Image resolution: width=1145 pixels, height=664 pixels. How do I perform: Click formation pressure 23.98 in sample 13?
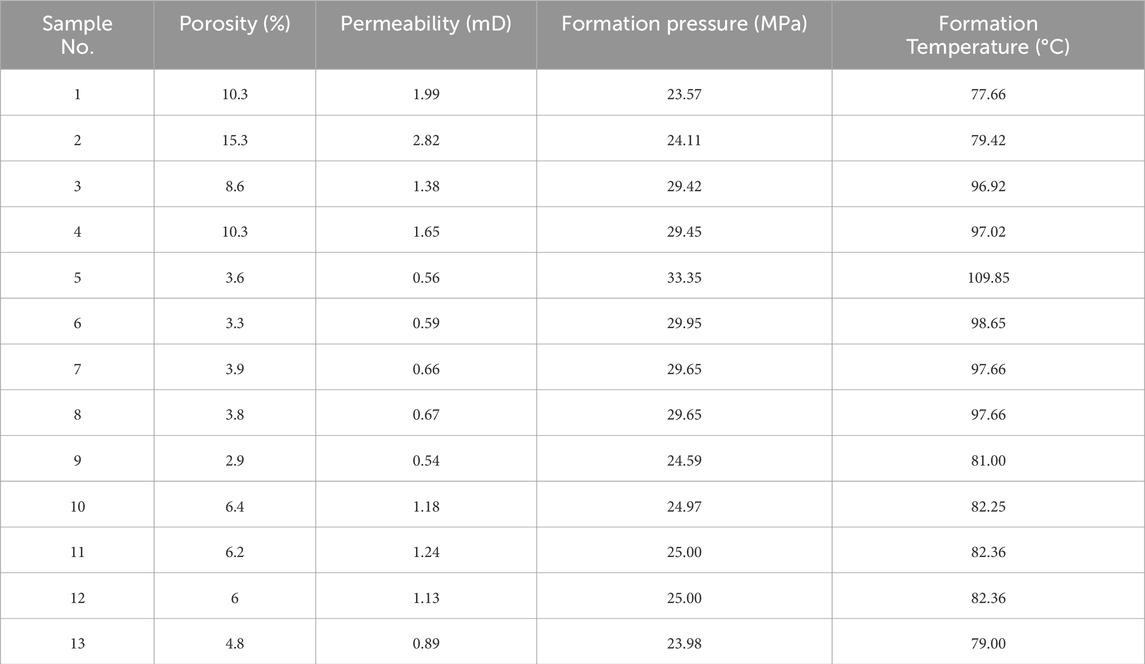(x=684, y=644)
